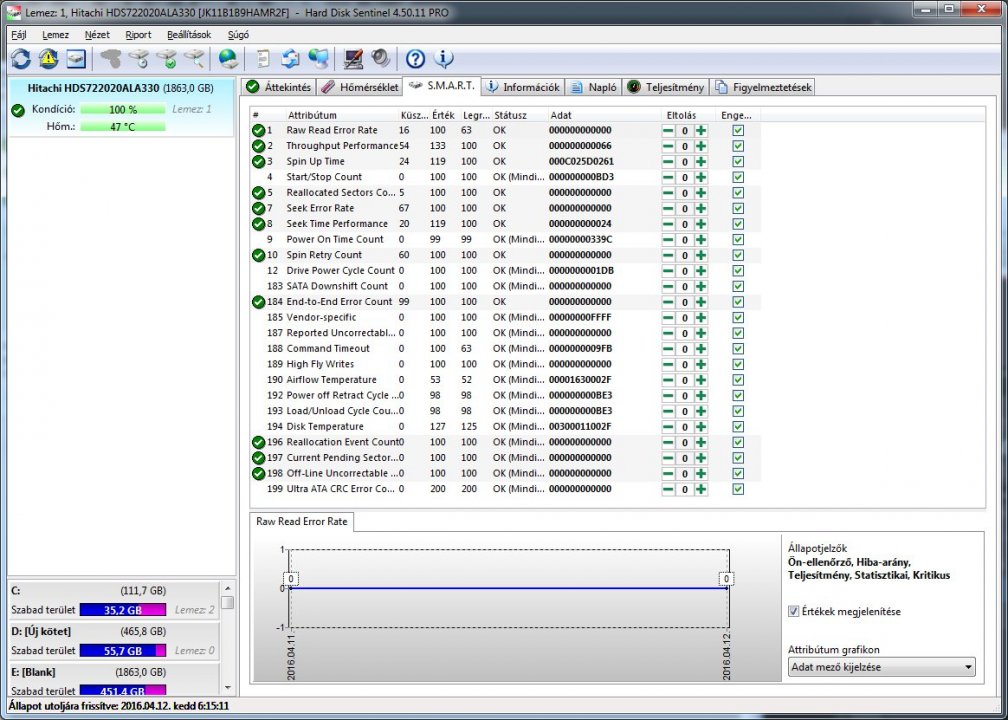Screen dimensions: 1008x720
Task: Click the envelope with blue arrows icon
Action: 291,59
